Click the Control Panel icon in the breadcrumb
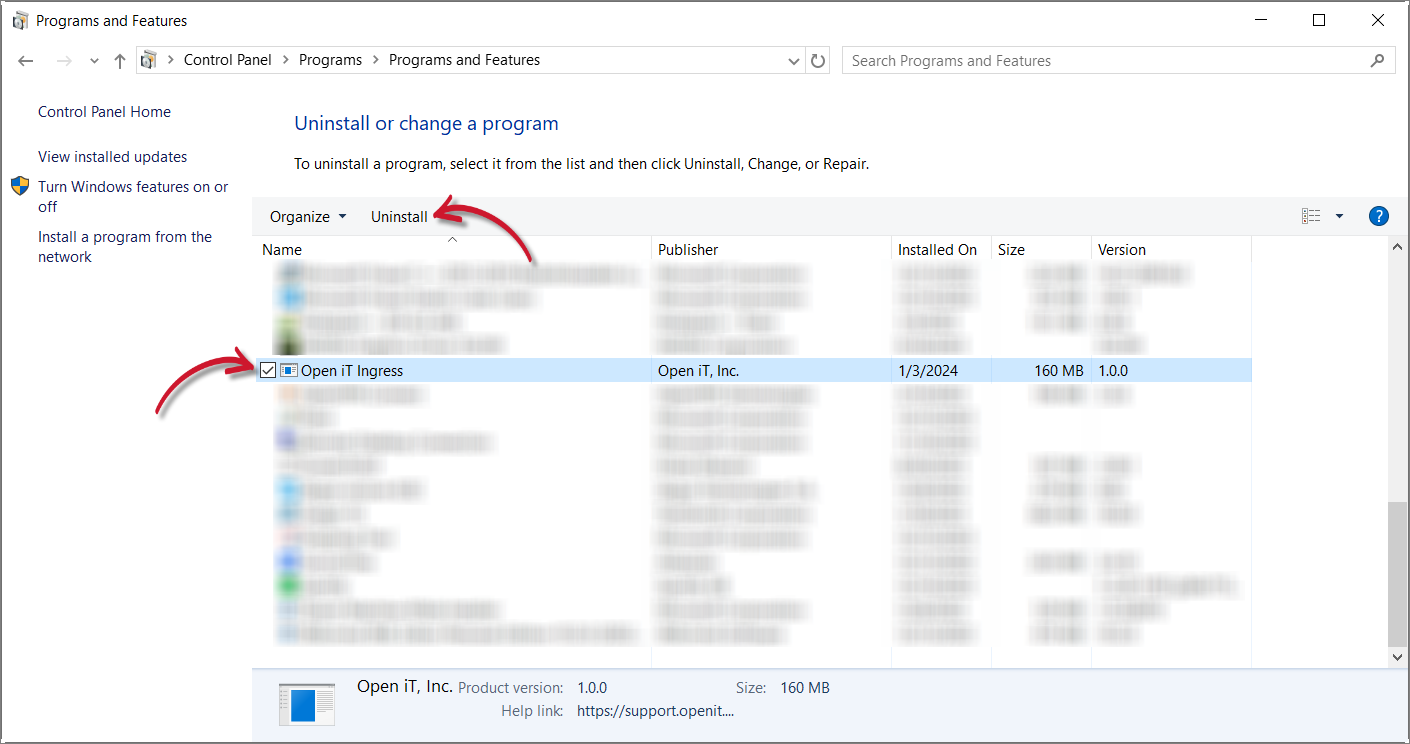This screenshot has height=744, width=1410. pyautogui.click(x=150, y=60)
